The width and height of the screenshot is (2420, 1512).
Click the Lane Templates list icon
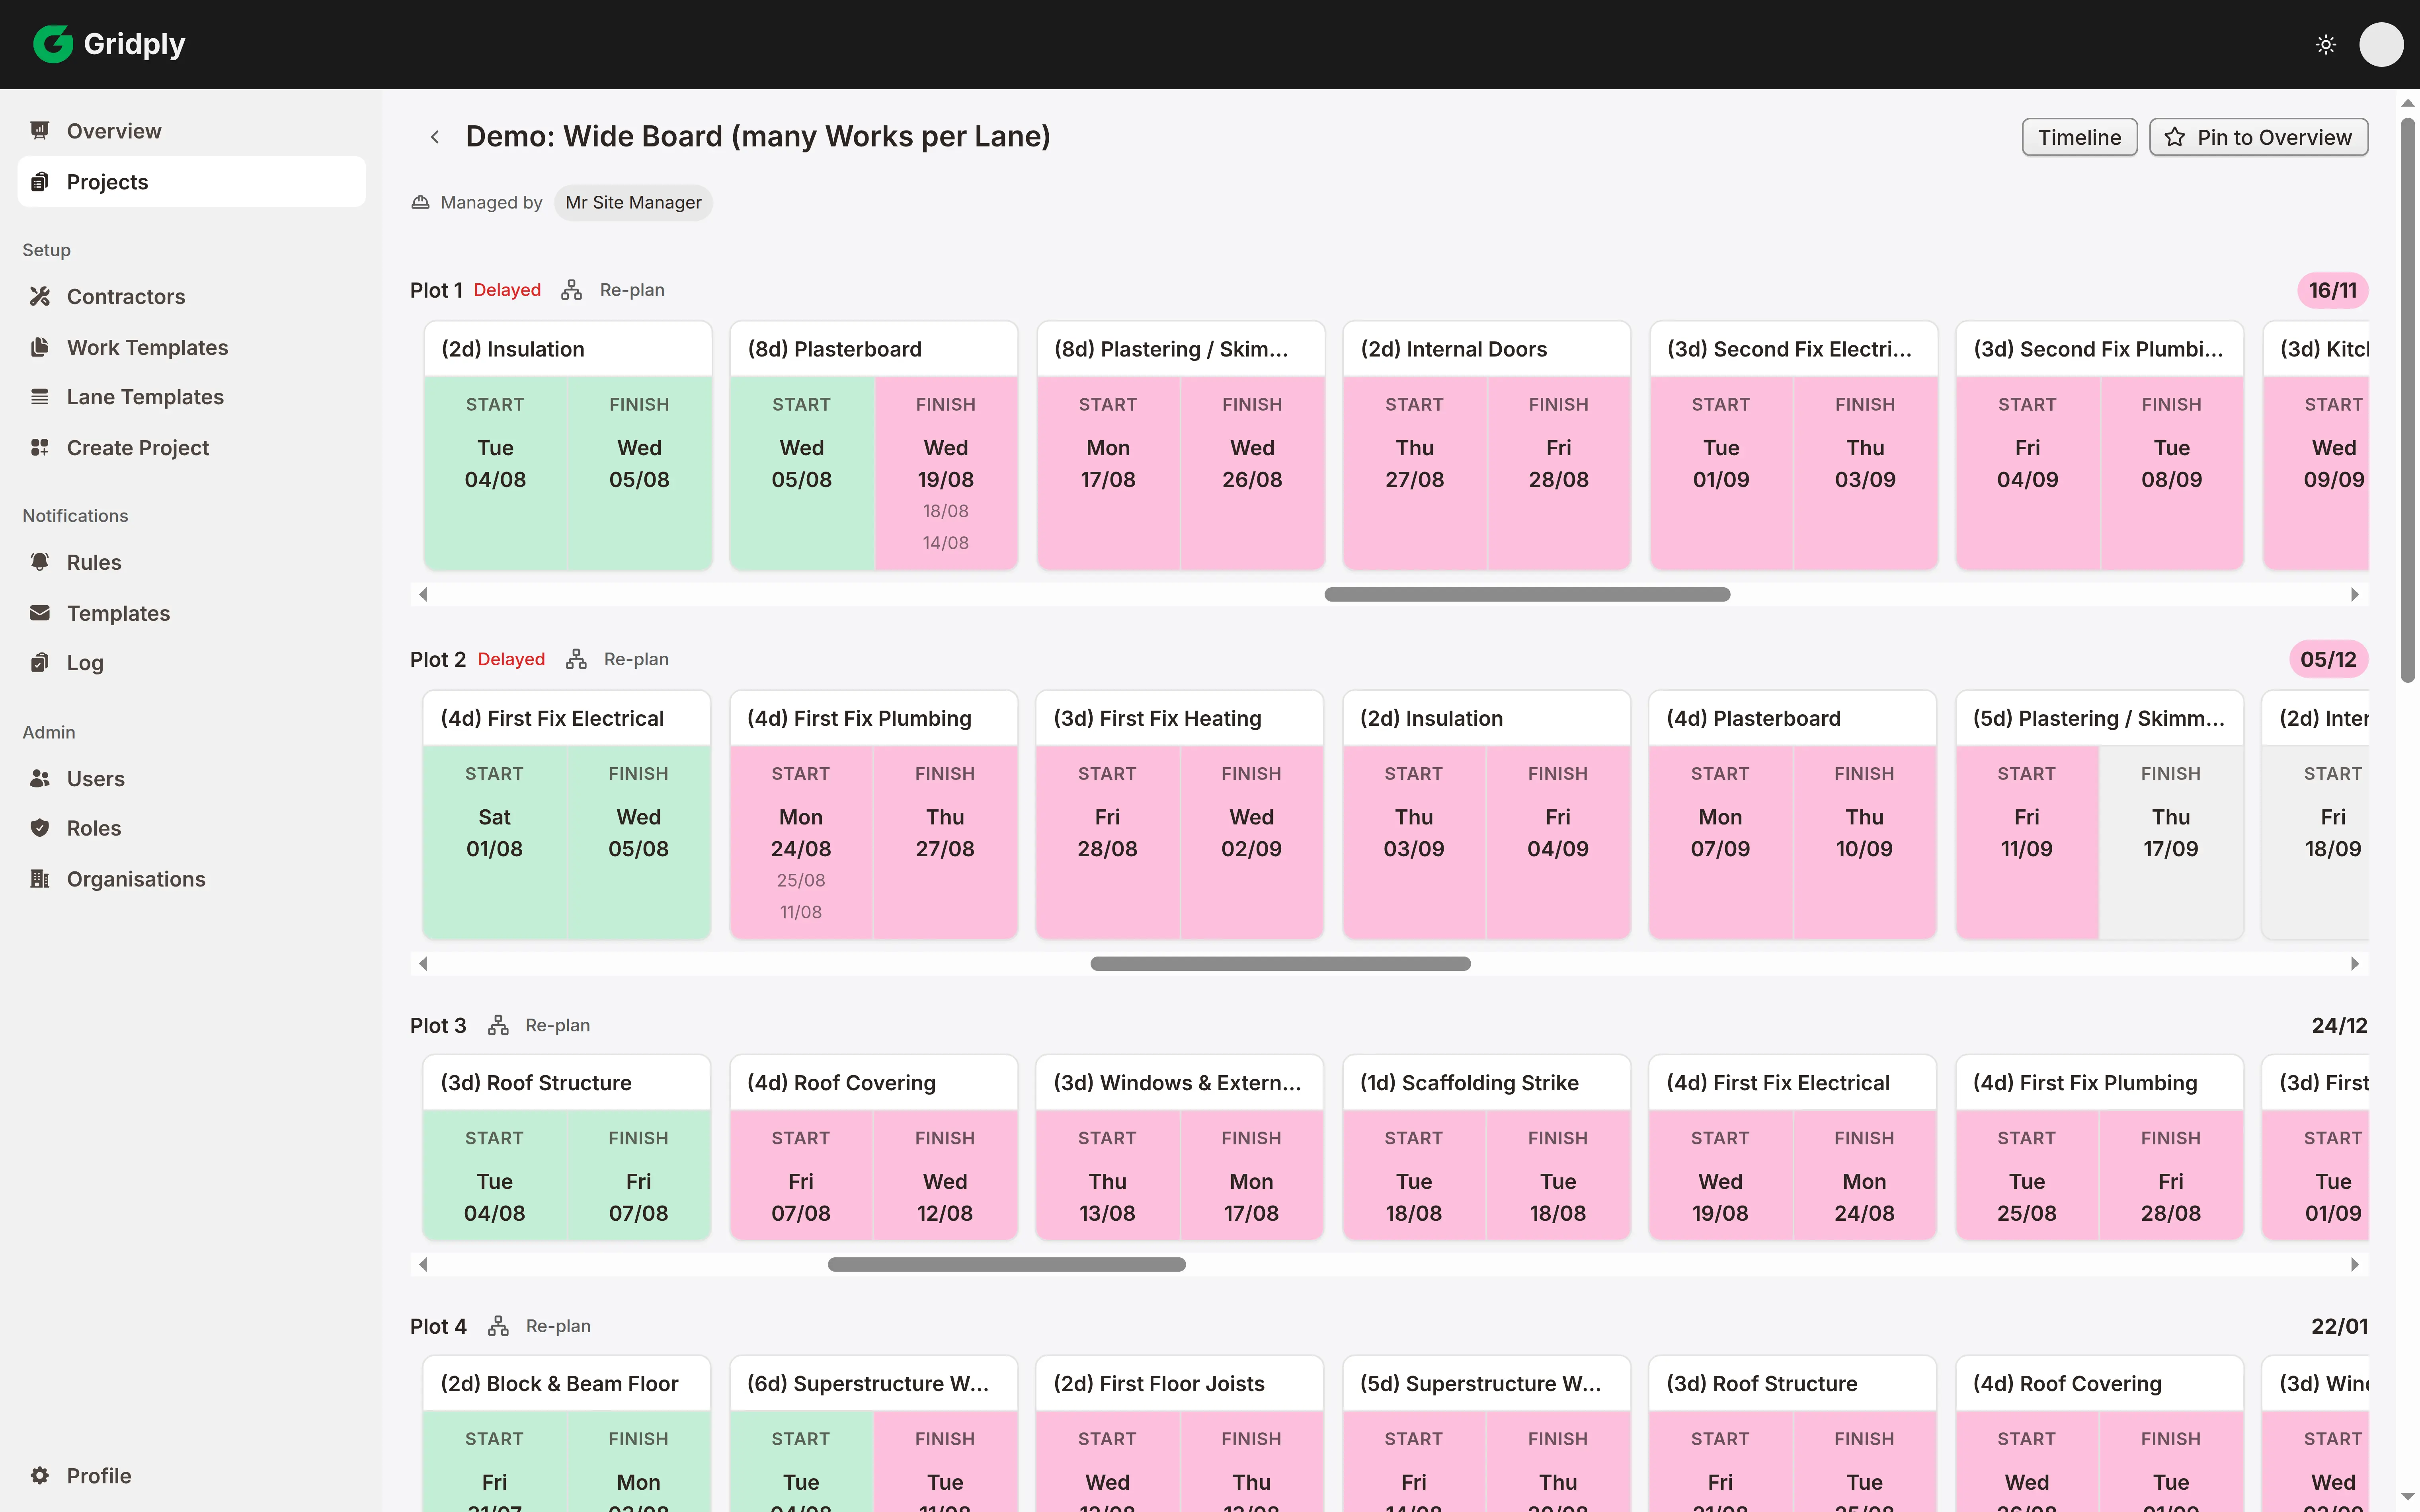[x=40, y=397]
